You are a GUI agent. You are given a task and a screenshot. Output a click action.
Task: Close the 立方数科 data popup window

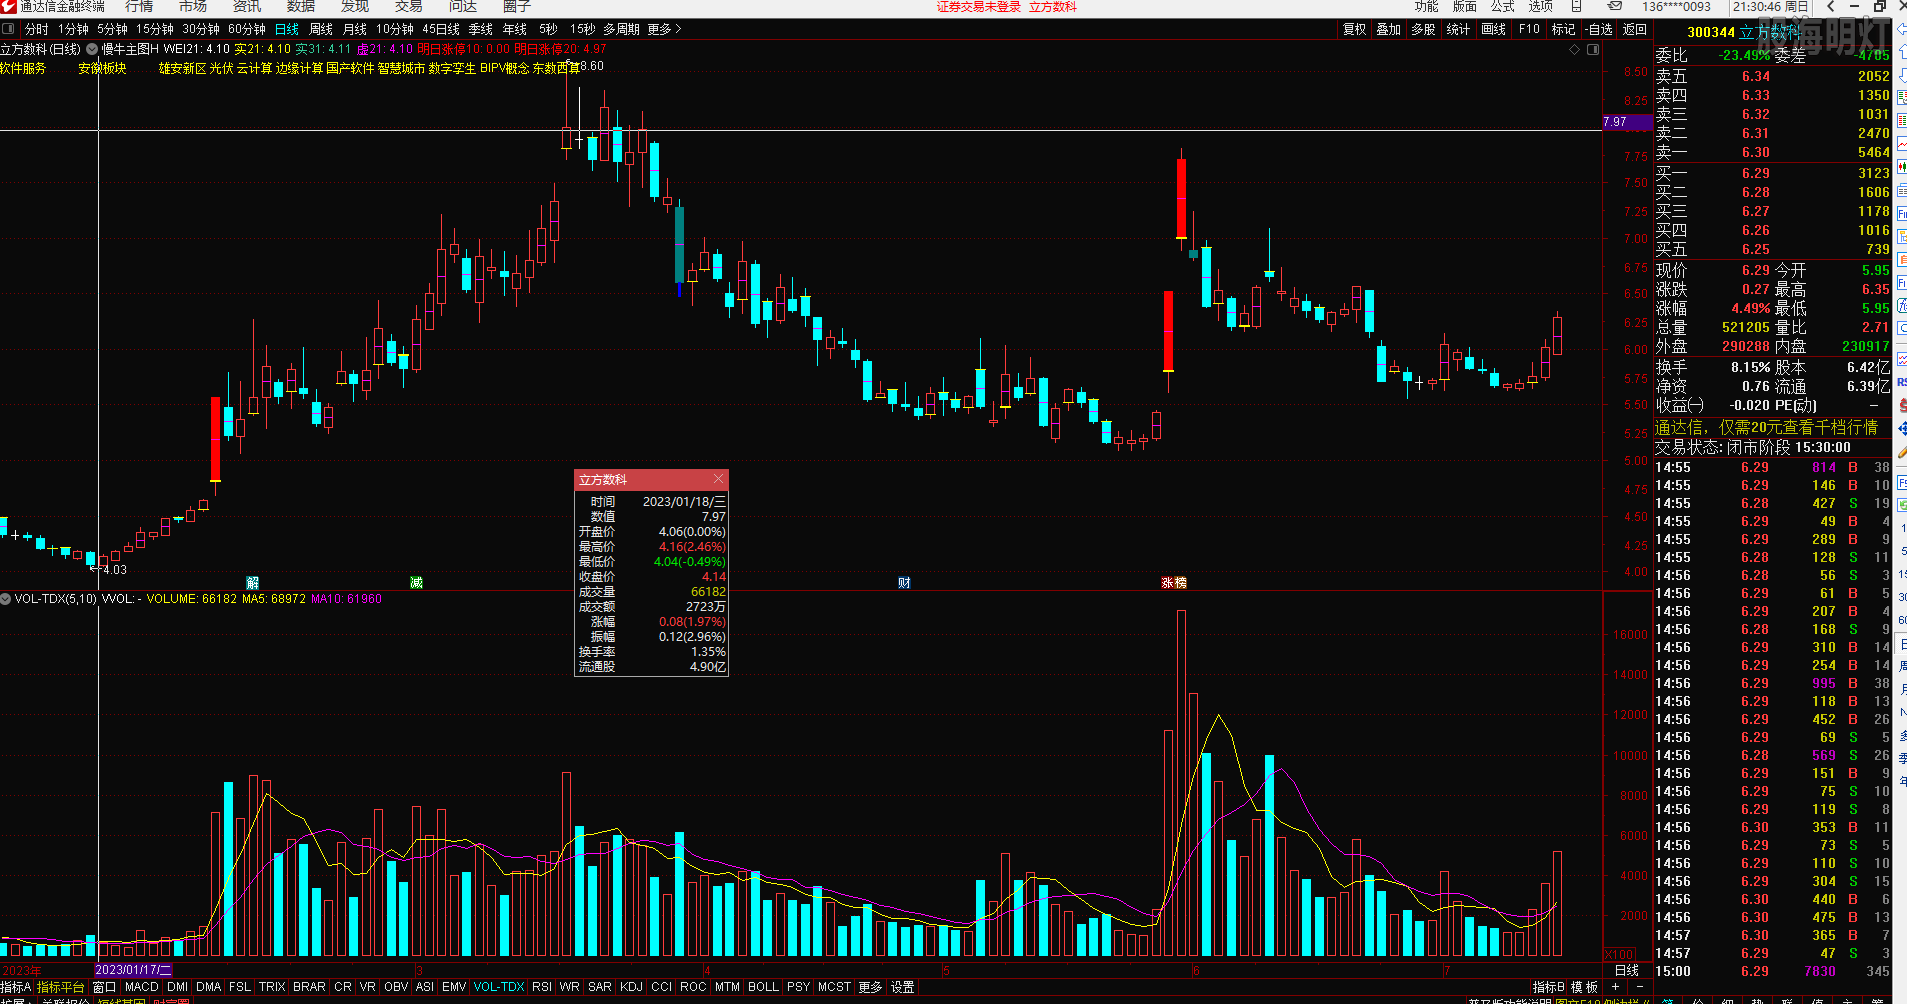[718, 479]
